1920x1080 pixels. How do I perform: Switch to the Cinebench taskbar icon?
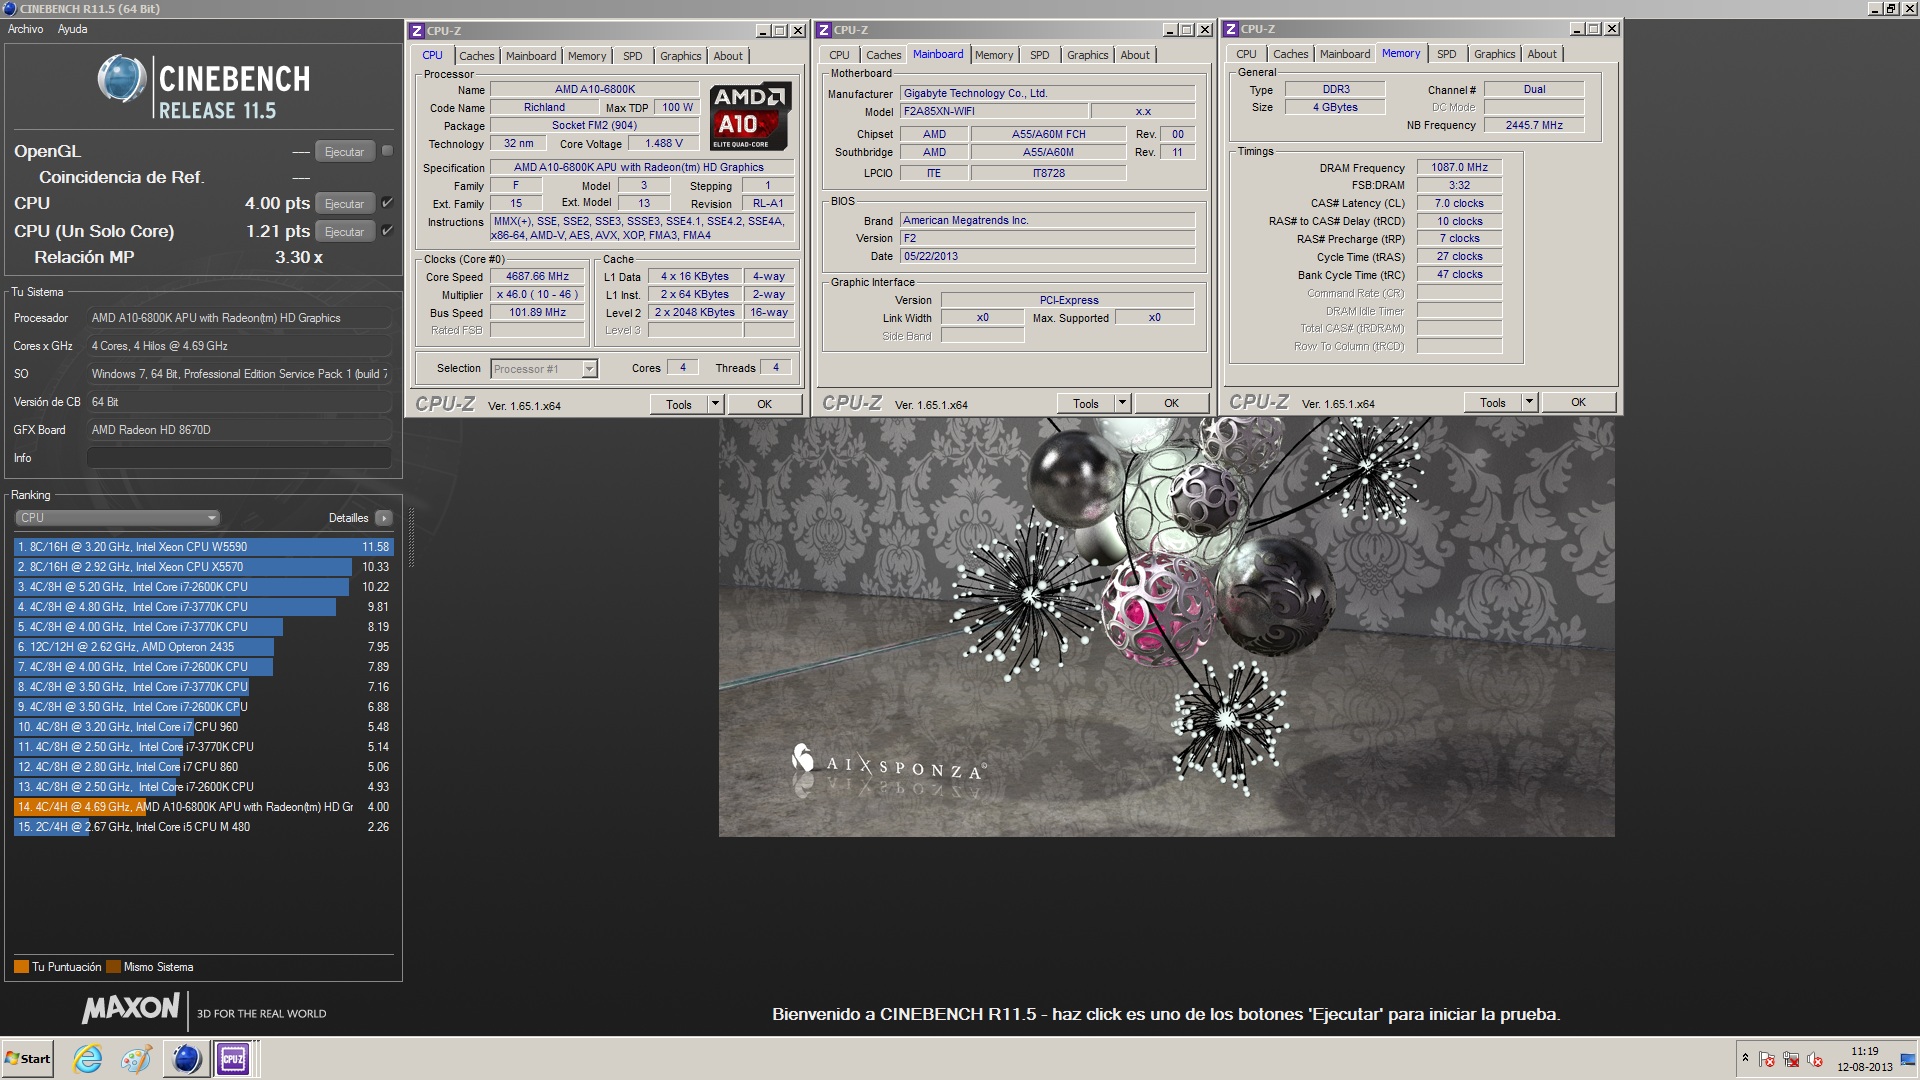tap(186, 1059)
